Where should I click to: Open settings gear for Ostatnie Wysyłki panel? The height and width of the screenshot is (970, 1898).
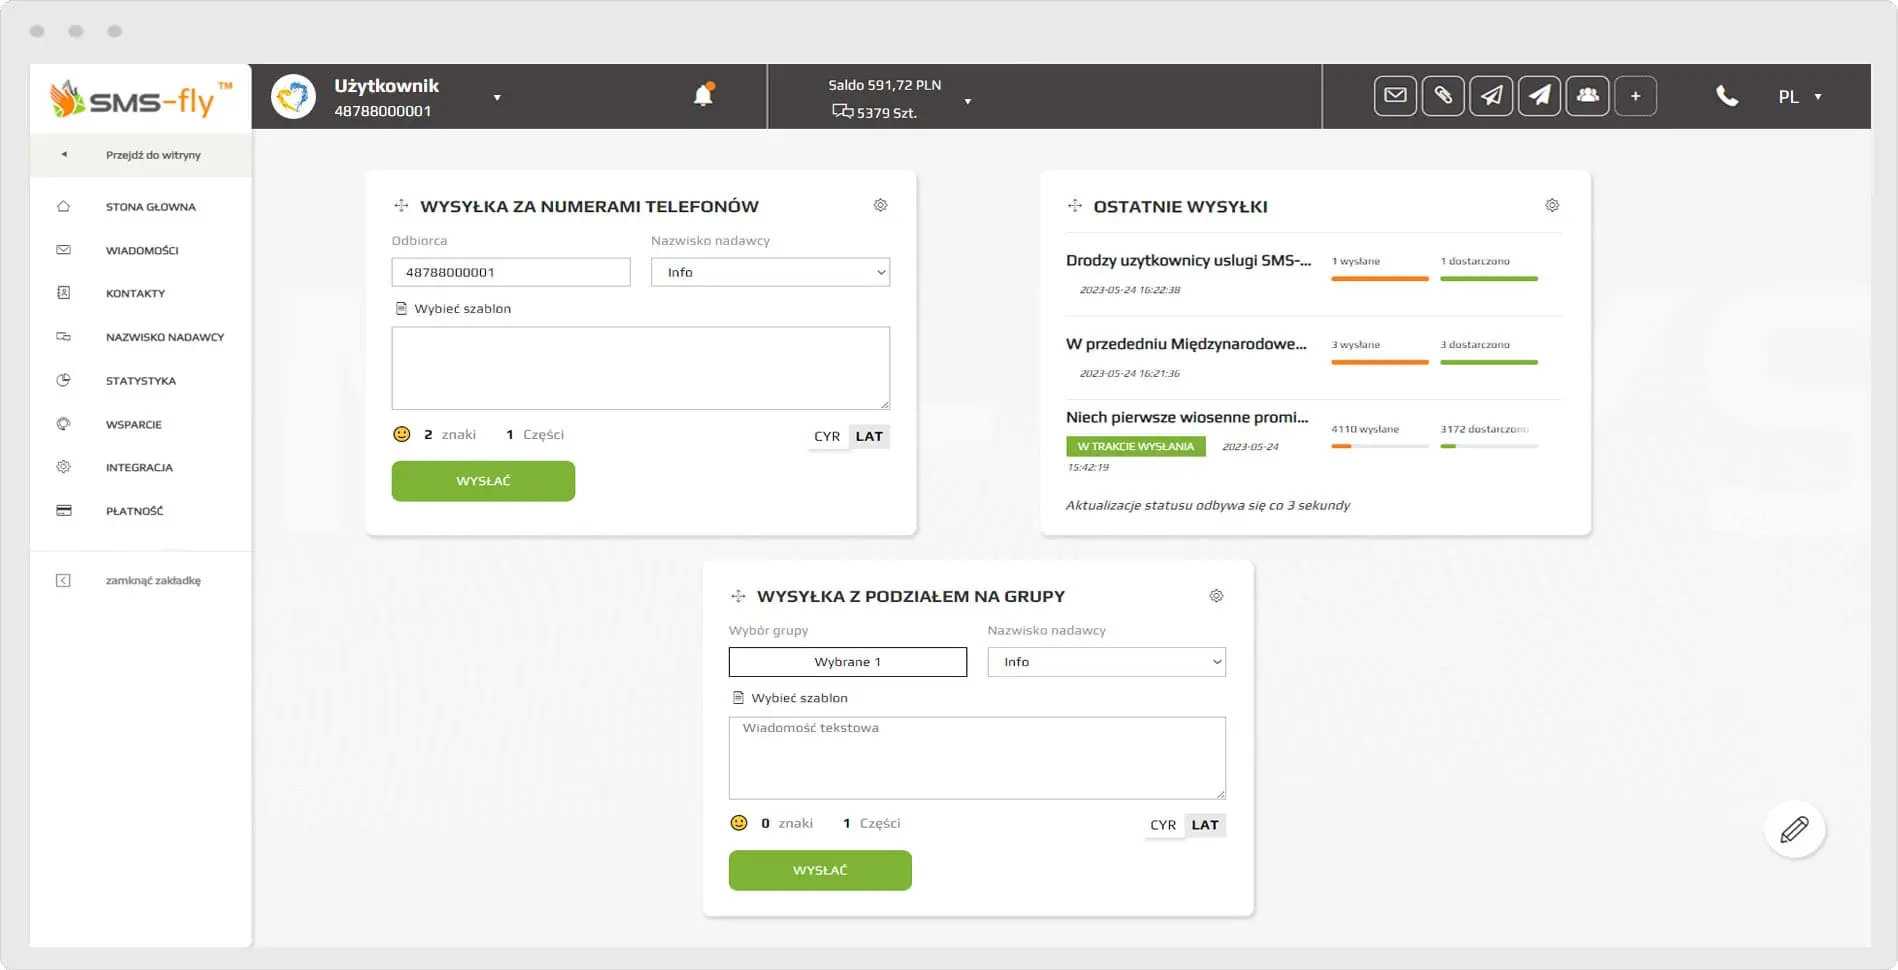(1552, 205)
